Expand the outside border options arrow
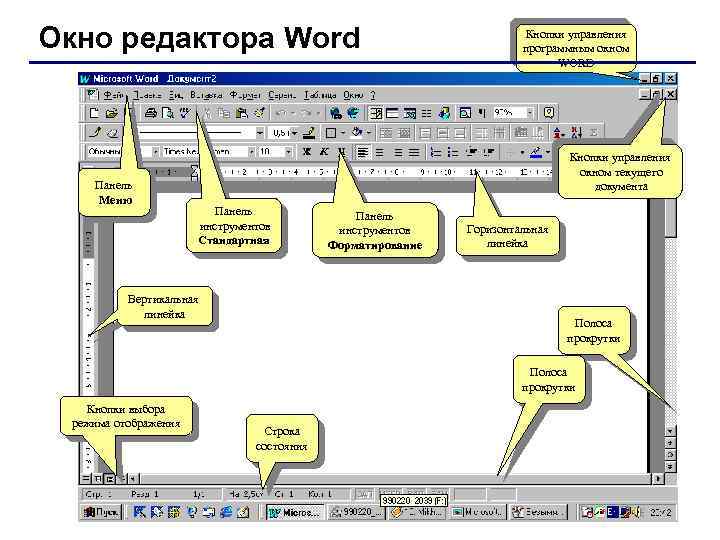This screenshot has width=720, height=540. click(343, 133)
